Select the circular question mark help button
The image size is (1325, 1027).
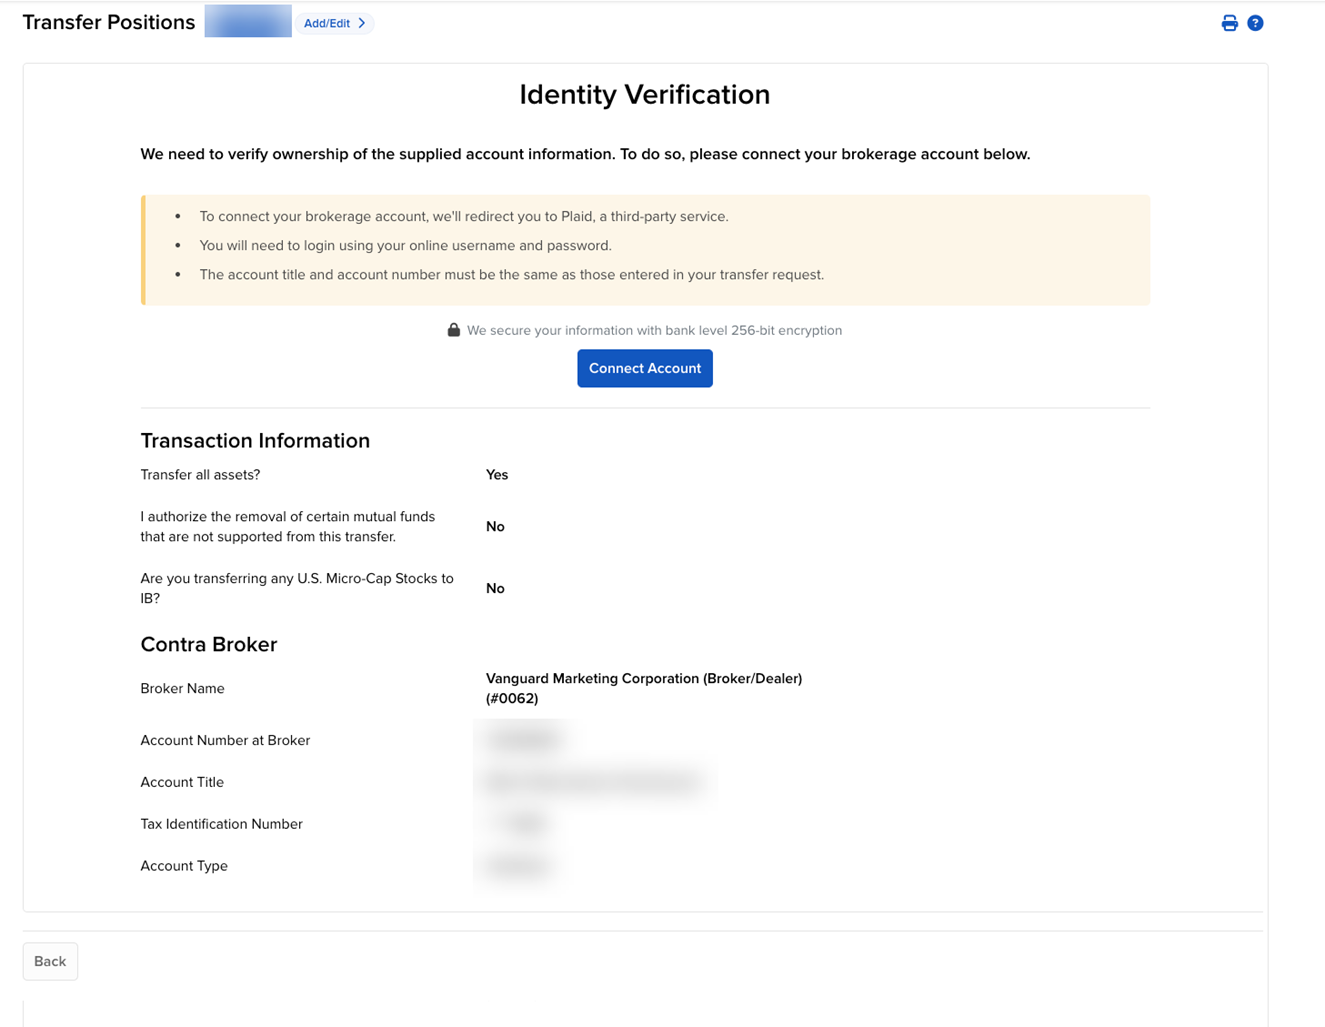point(1255,22)
